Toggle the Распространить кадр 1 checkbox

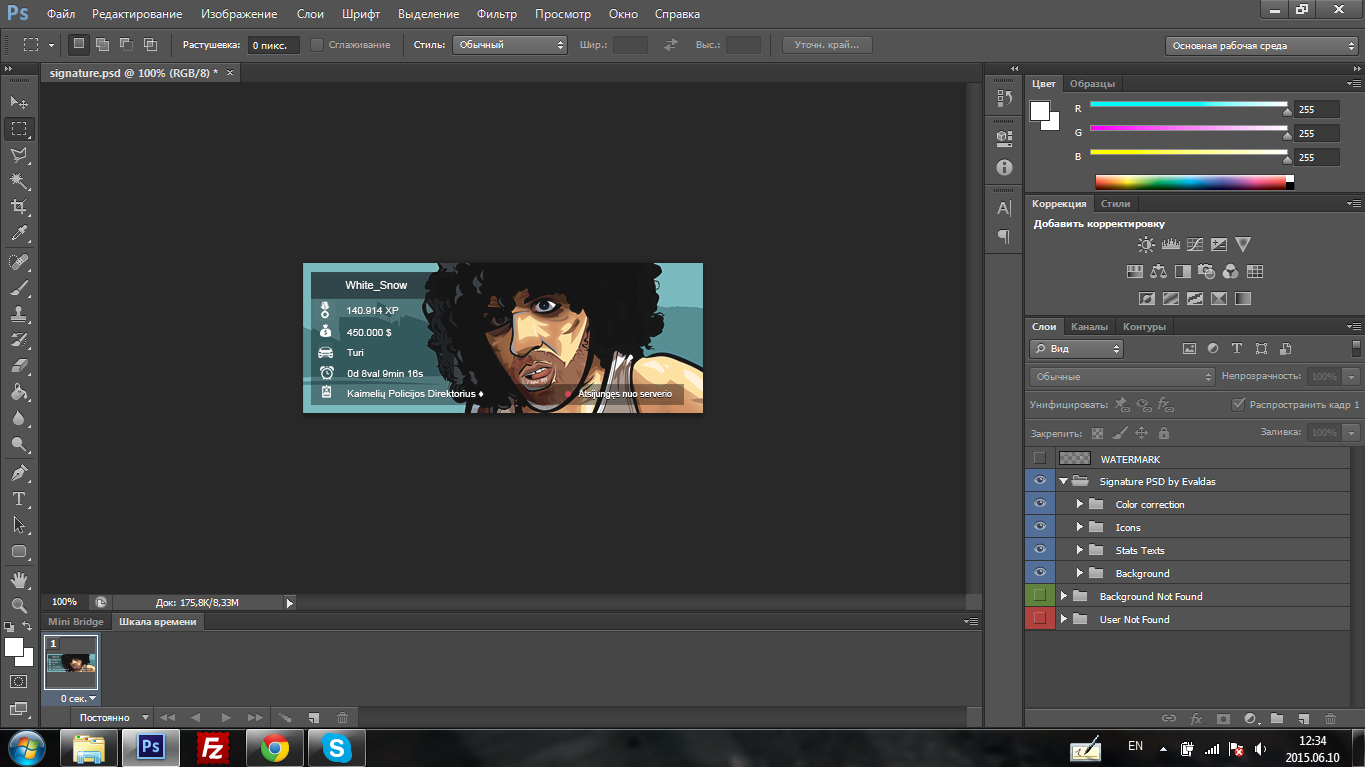(1238, 405)
